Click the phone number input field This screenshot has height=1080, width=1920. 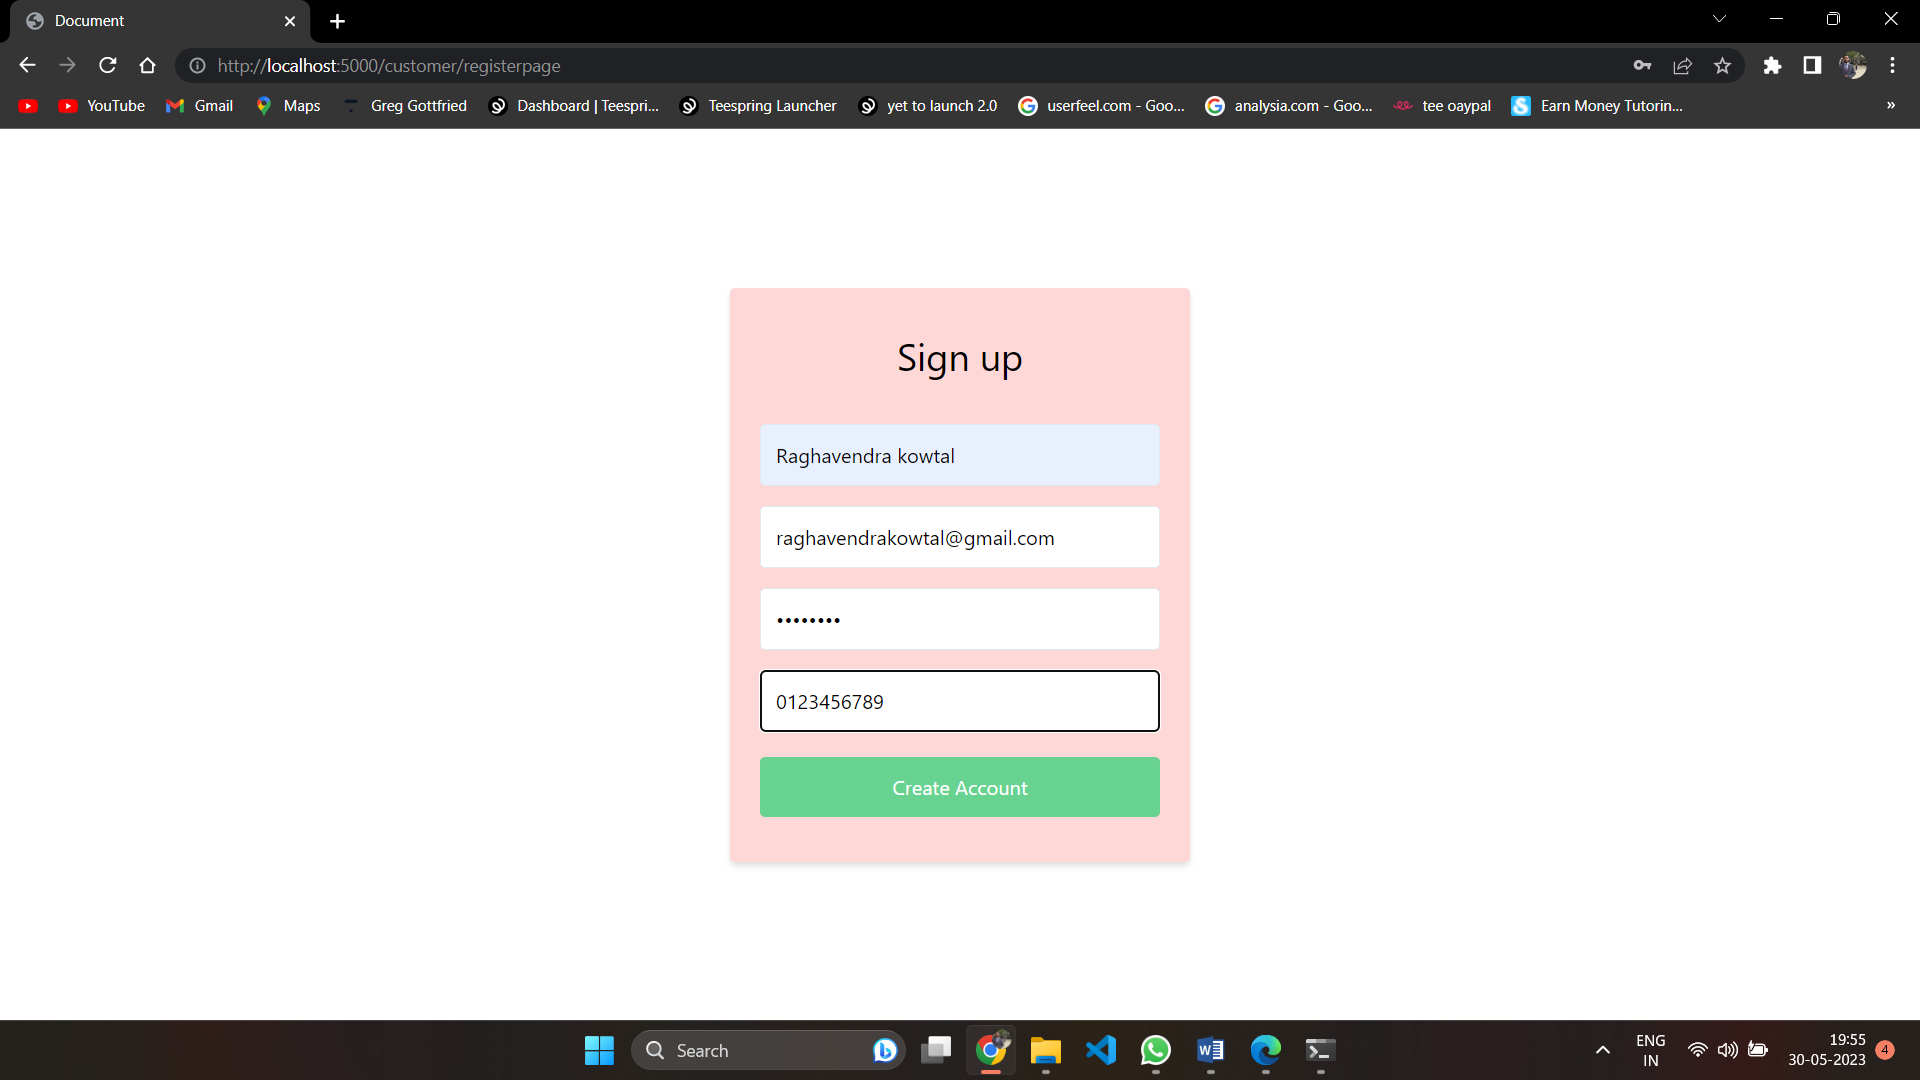pos(959,701)
